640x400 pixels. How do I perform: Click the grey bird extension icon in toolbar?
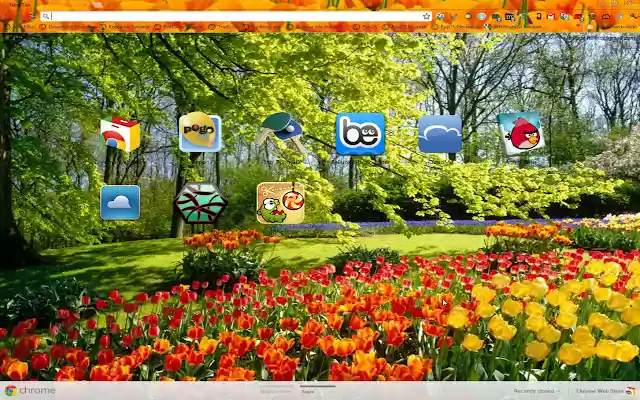453,17
